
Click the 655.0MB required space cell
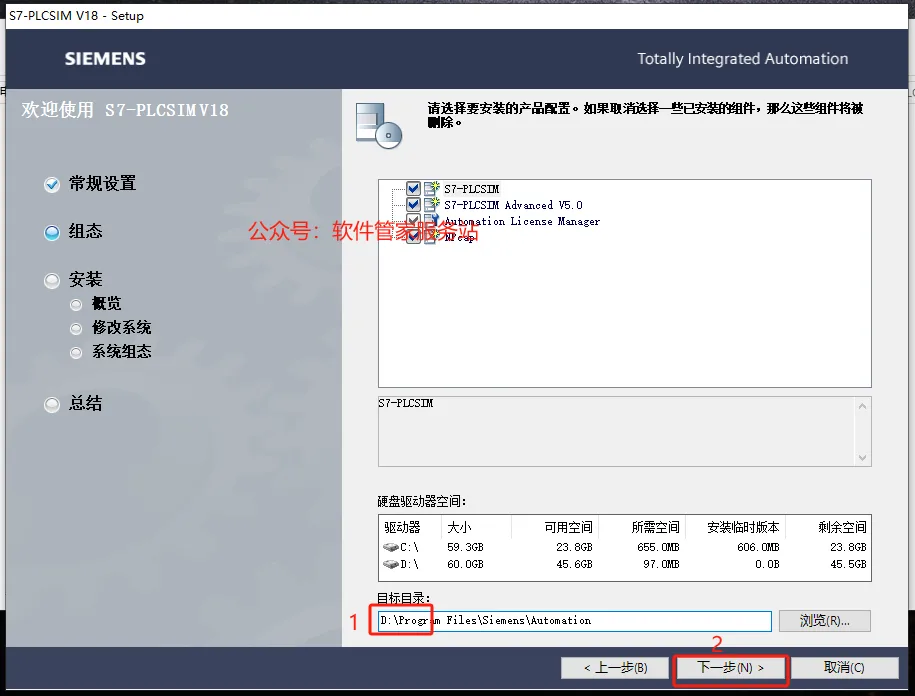pos(658,547)
